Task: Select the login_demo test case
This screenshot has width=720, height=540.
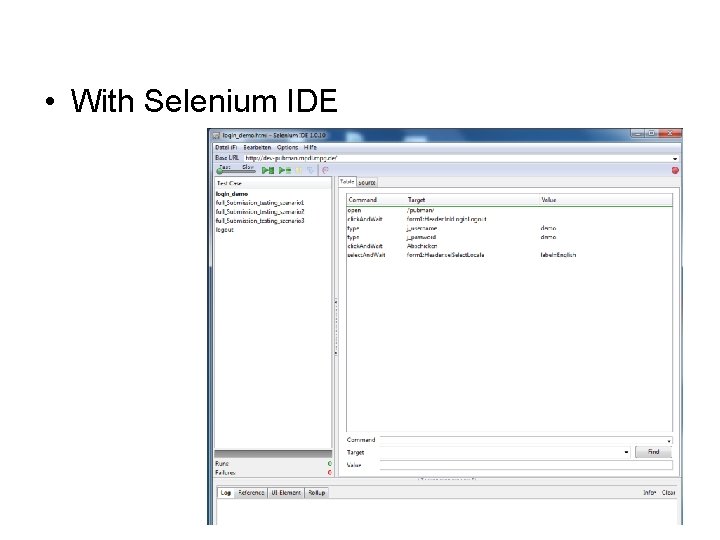Action: [x=232, y=194]
